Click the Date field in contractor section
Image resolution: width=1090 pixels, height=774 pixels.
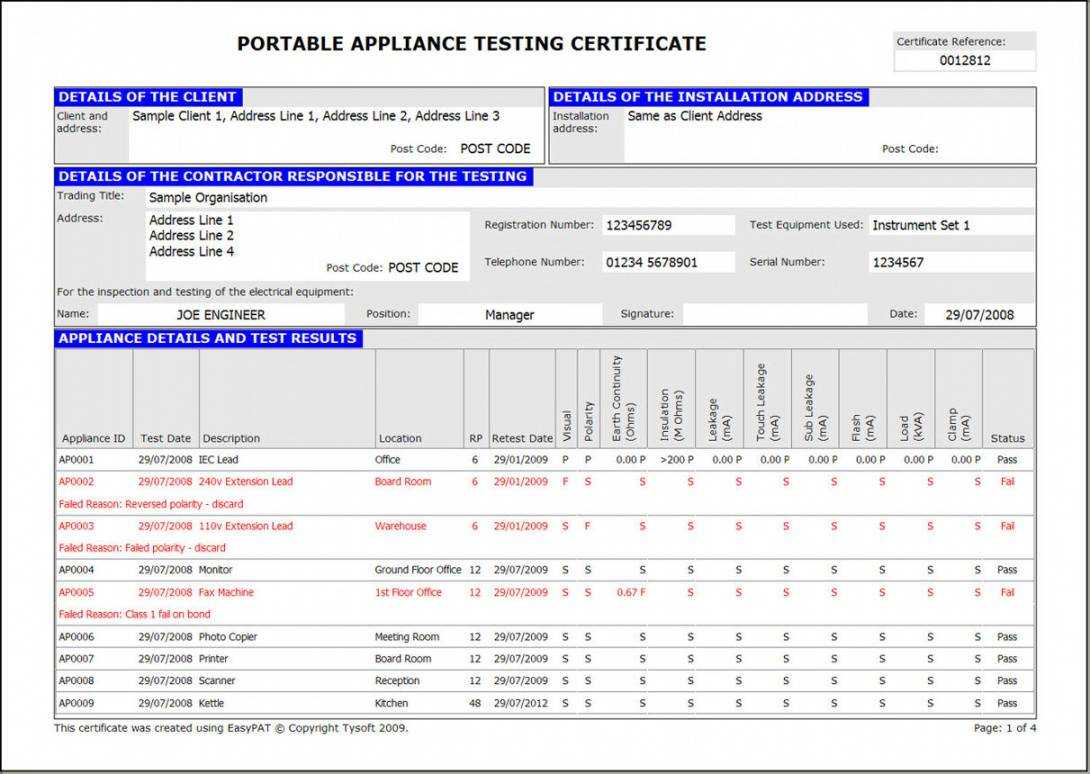coord(979,315)
